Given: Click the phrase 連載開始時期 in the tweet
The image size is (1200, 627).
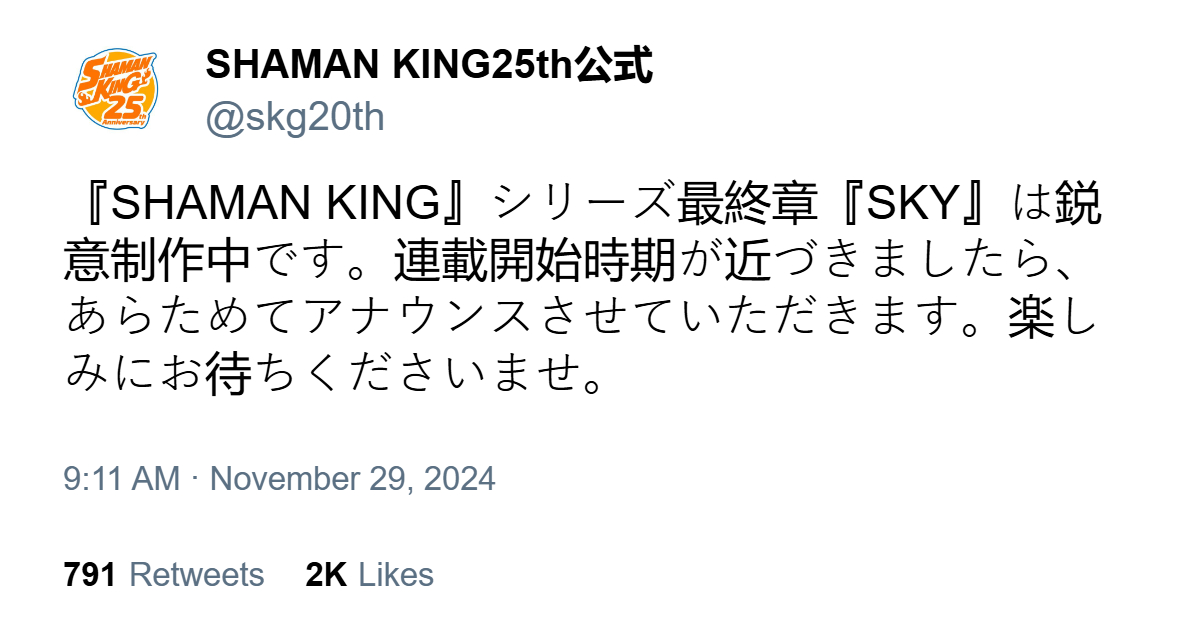Looking at the screenshot, I should [534, 263].
